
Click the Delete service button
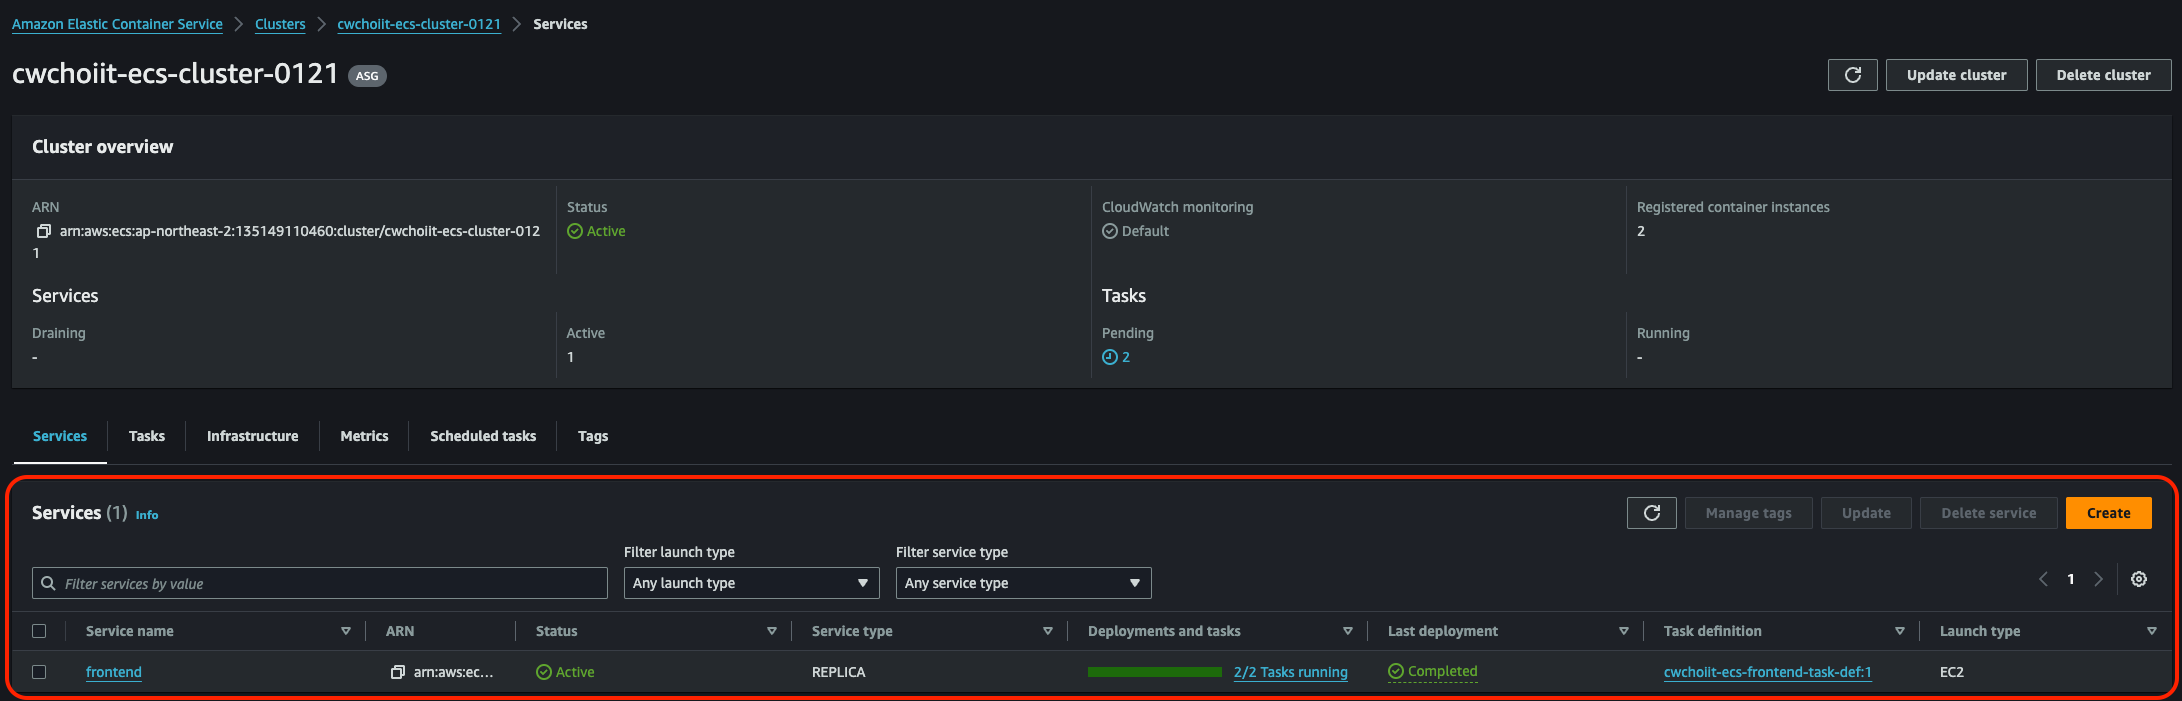1988,513
